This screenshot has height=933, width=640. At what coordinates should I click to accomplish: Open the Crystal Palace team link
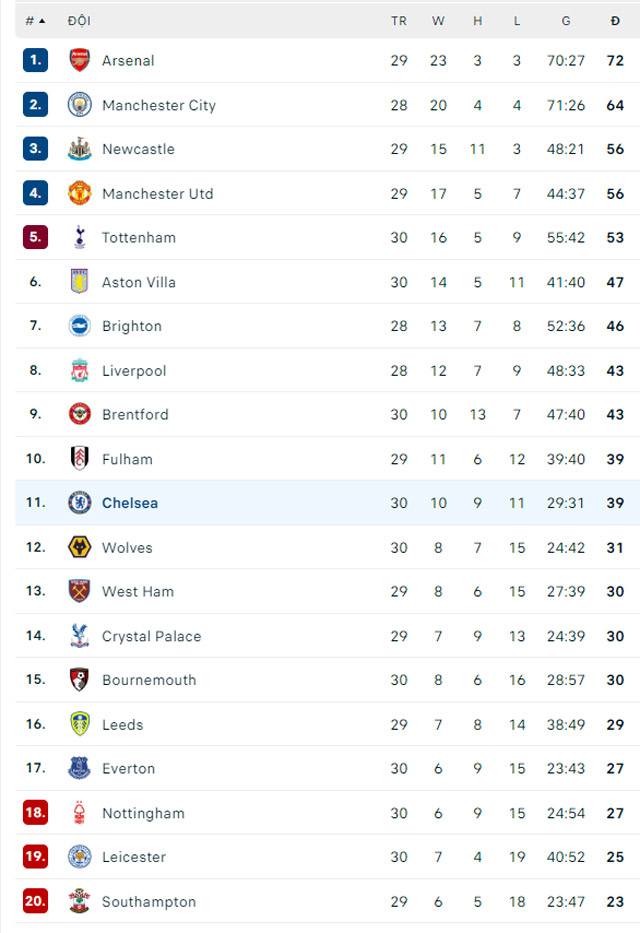(151, 636)
